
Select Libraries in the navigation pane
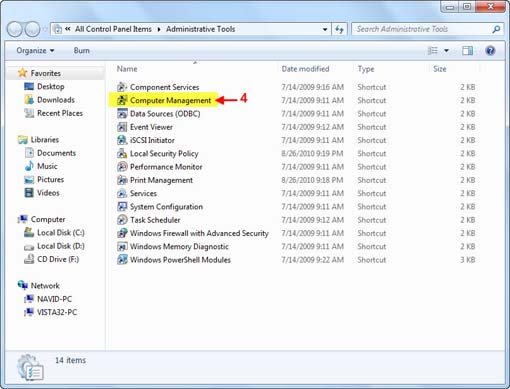[45, 140]
